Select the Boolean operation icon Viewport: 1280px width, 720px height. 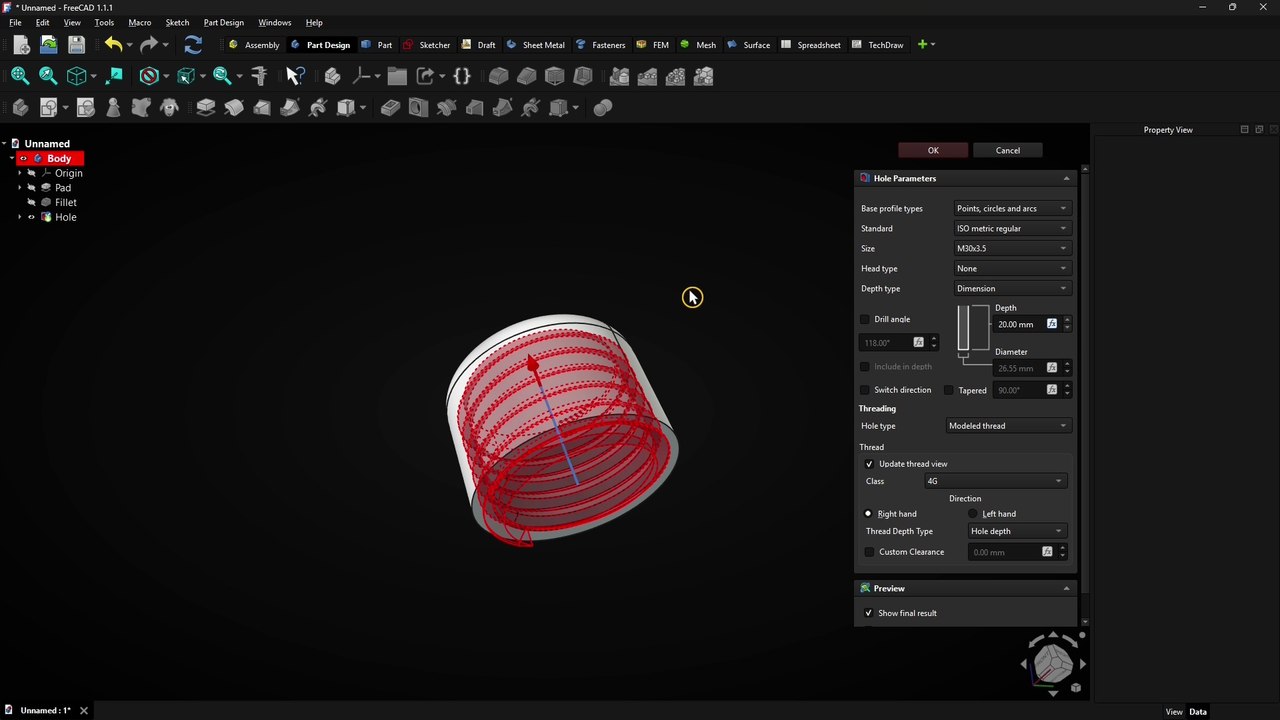[x=602, y=107]
